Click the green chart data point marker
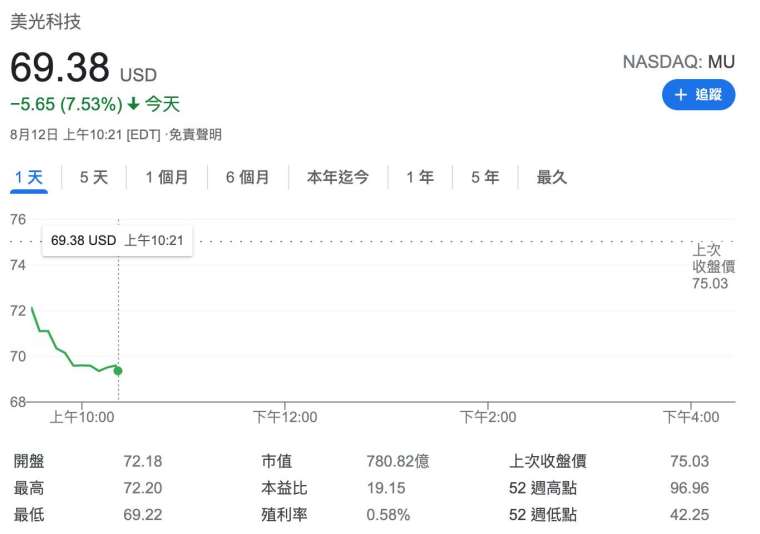Screen dimensions: 760x534 [x=118, y=371]
